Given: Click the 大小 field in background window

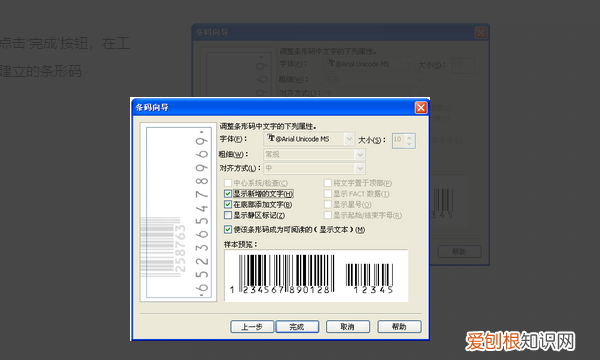Looking at the screenshot, I should pos(463,65).
